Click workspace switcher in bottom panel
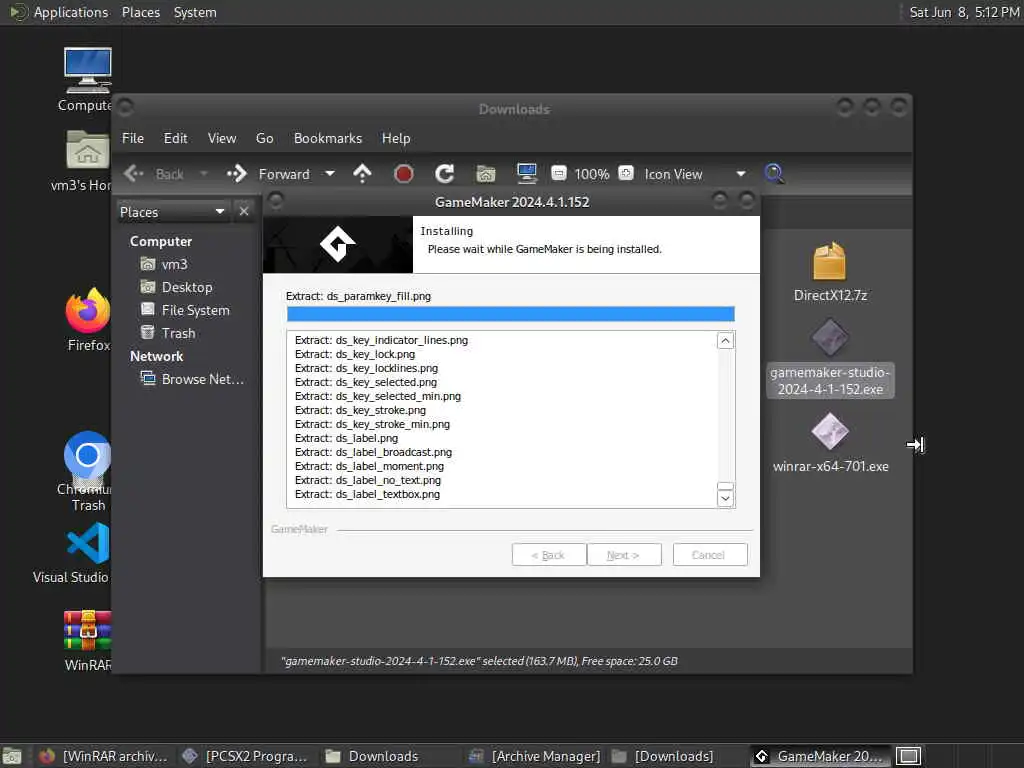The height and width of the screenshot is (768, 1024). pyautogui.click(x=908, y=756)
